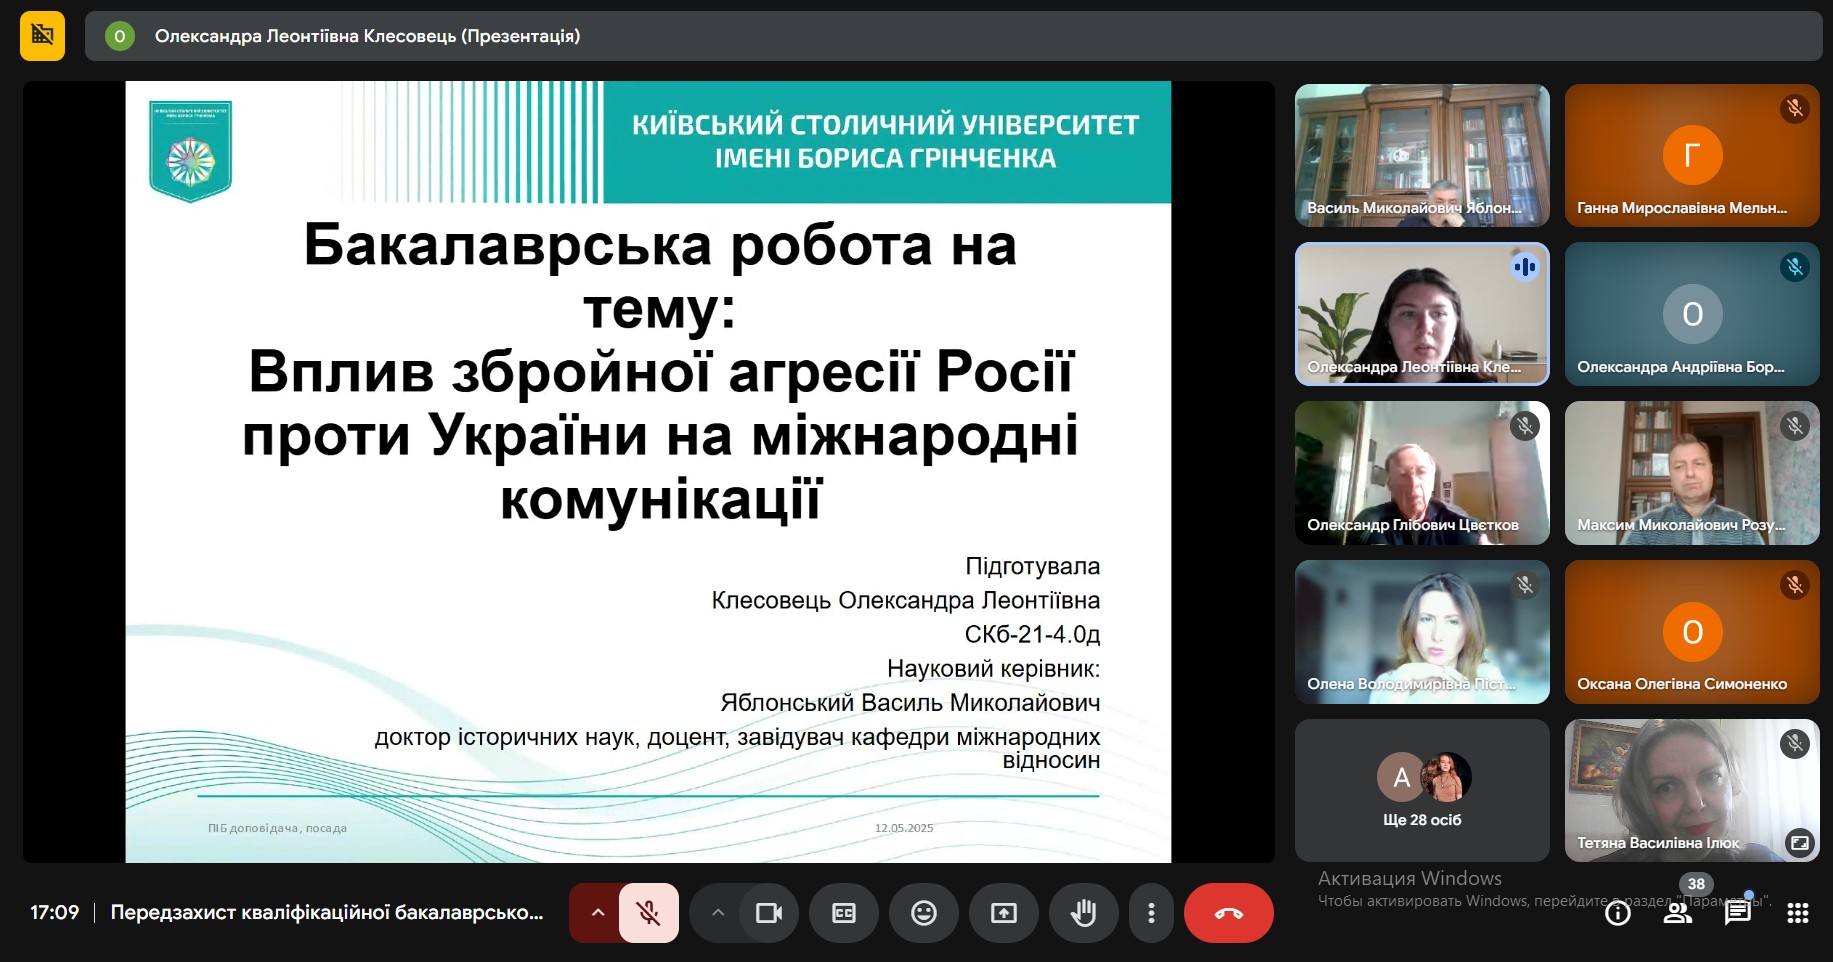
Task: Click the present screen icon
Action: point(1004,913)
